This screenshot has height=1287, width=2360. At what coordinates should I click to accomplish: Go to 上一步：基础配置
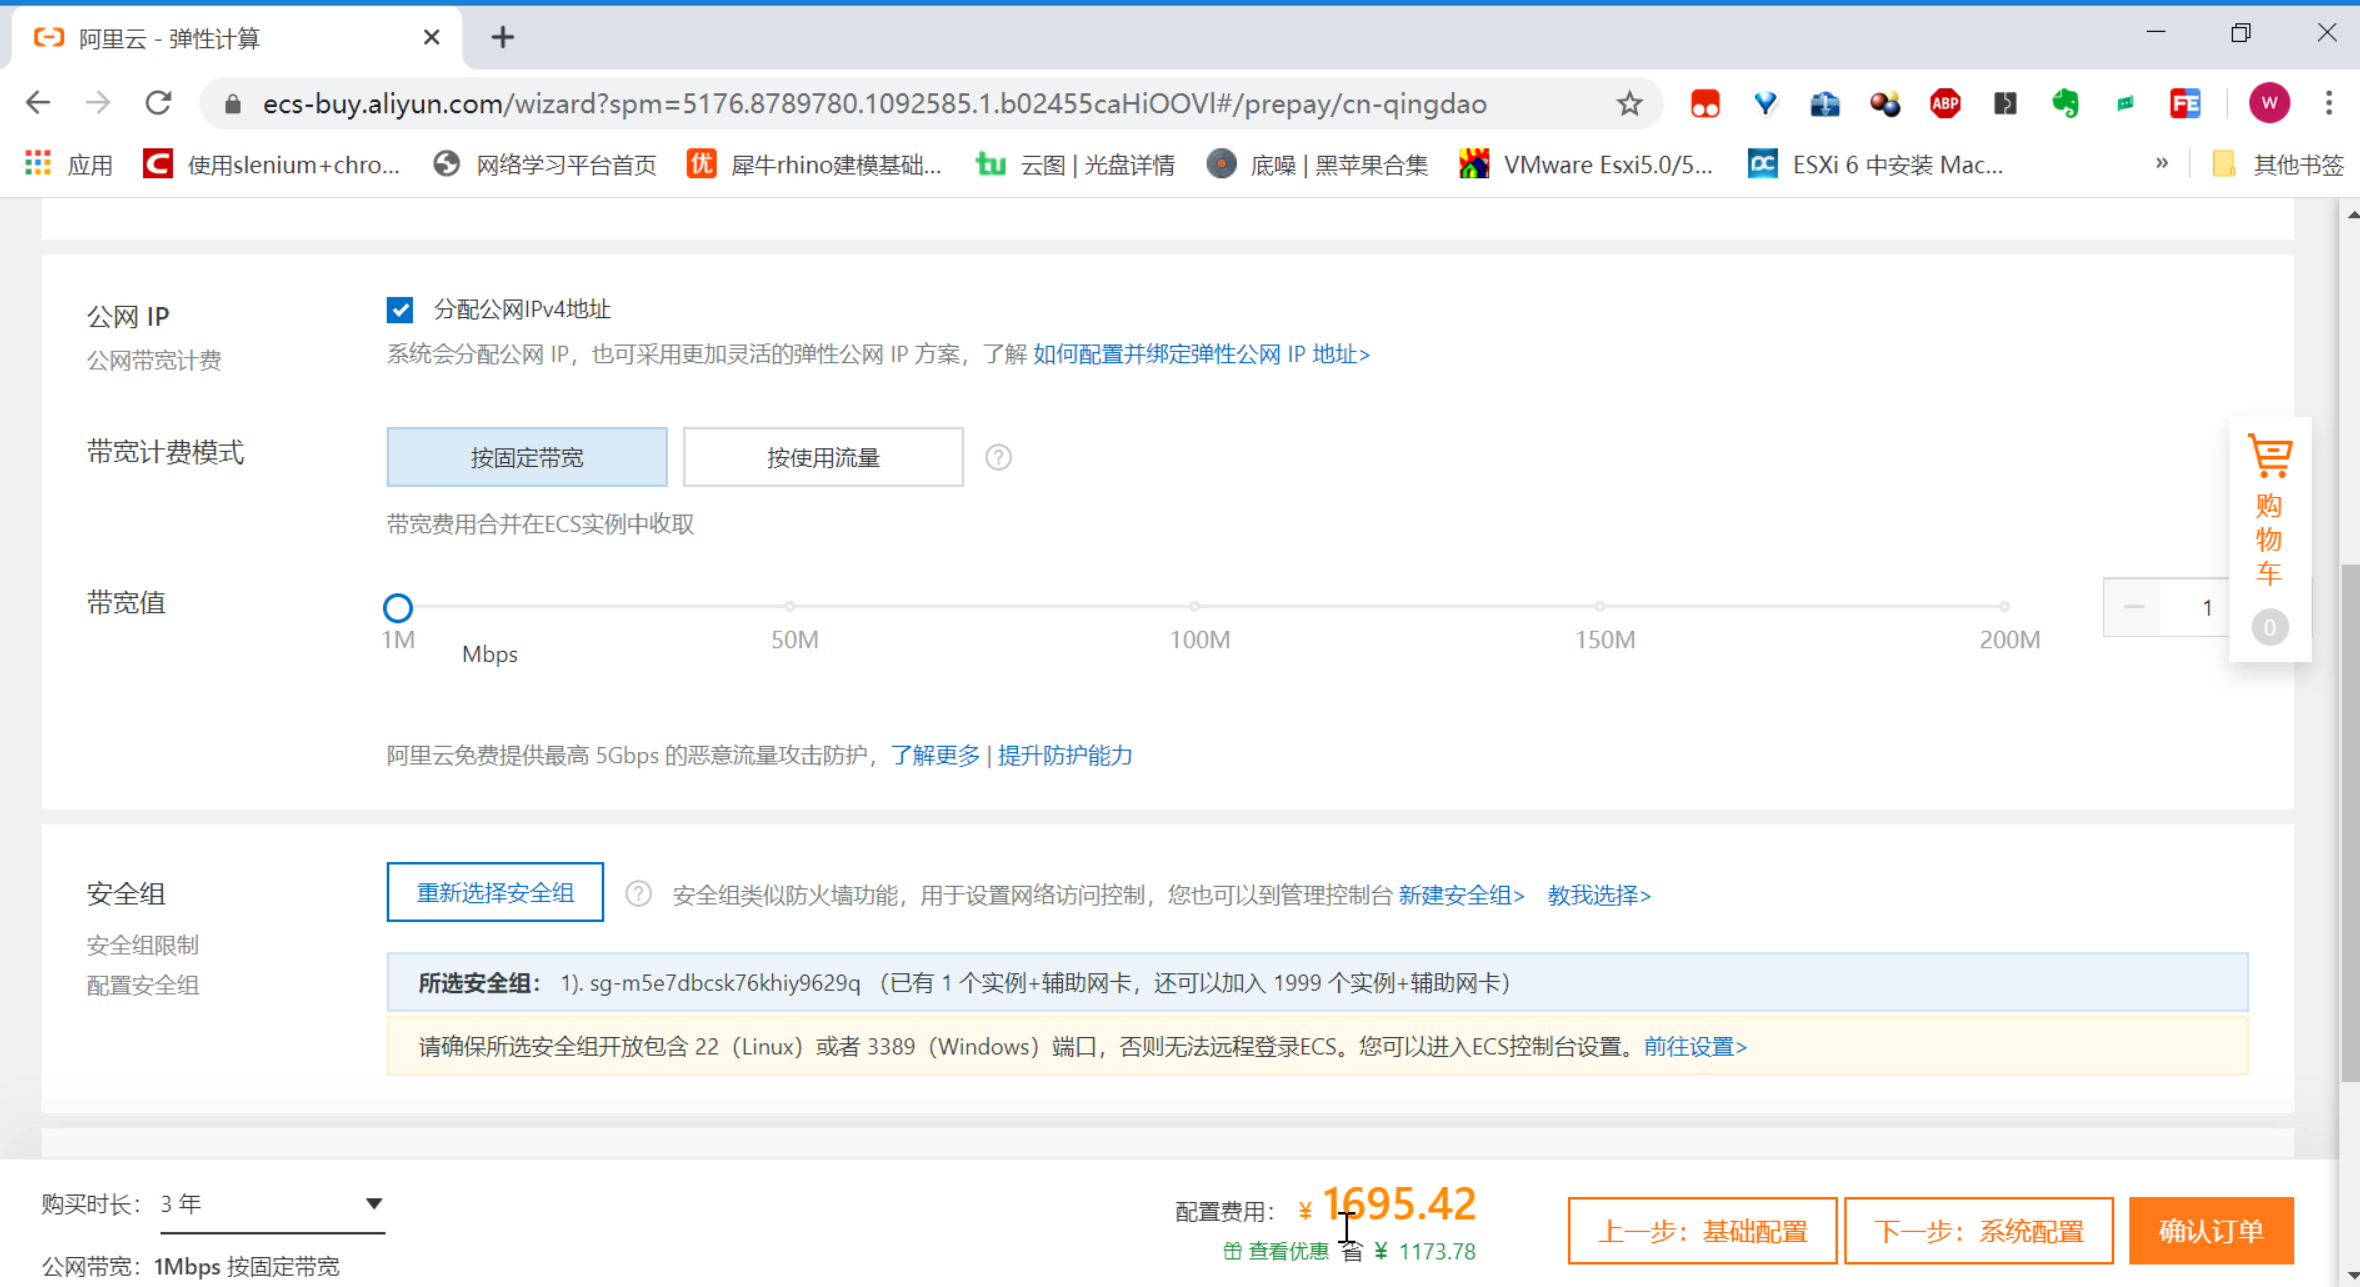1702,1231
